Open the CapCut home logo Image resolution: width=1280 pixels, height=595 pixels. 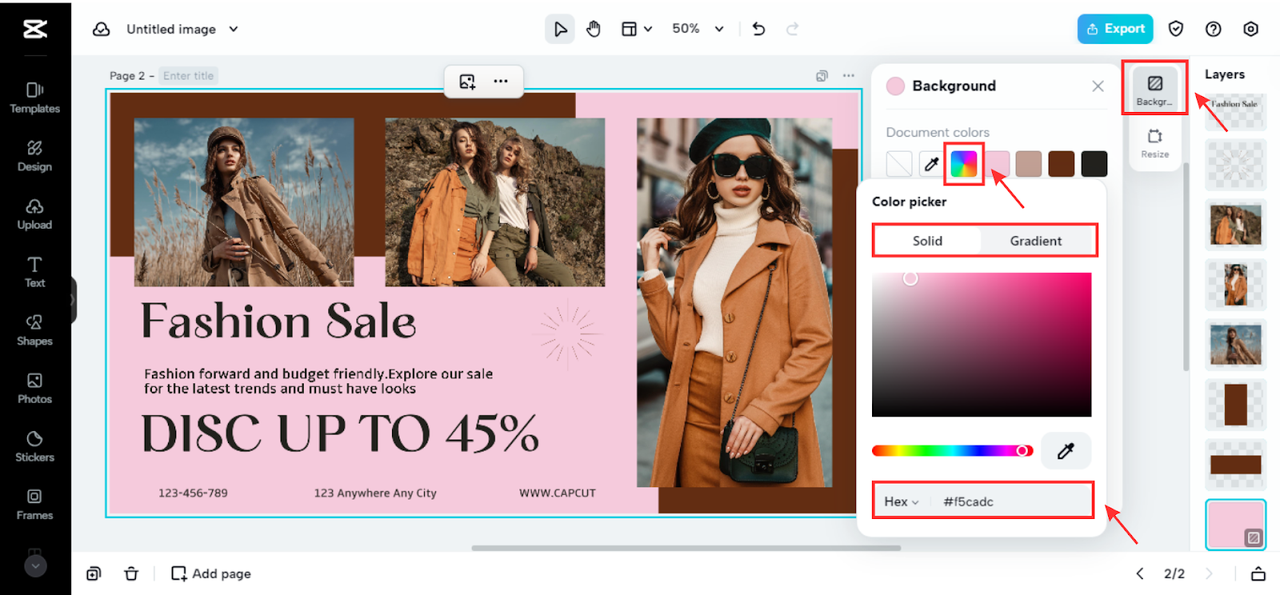(35, 29)
